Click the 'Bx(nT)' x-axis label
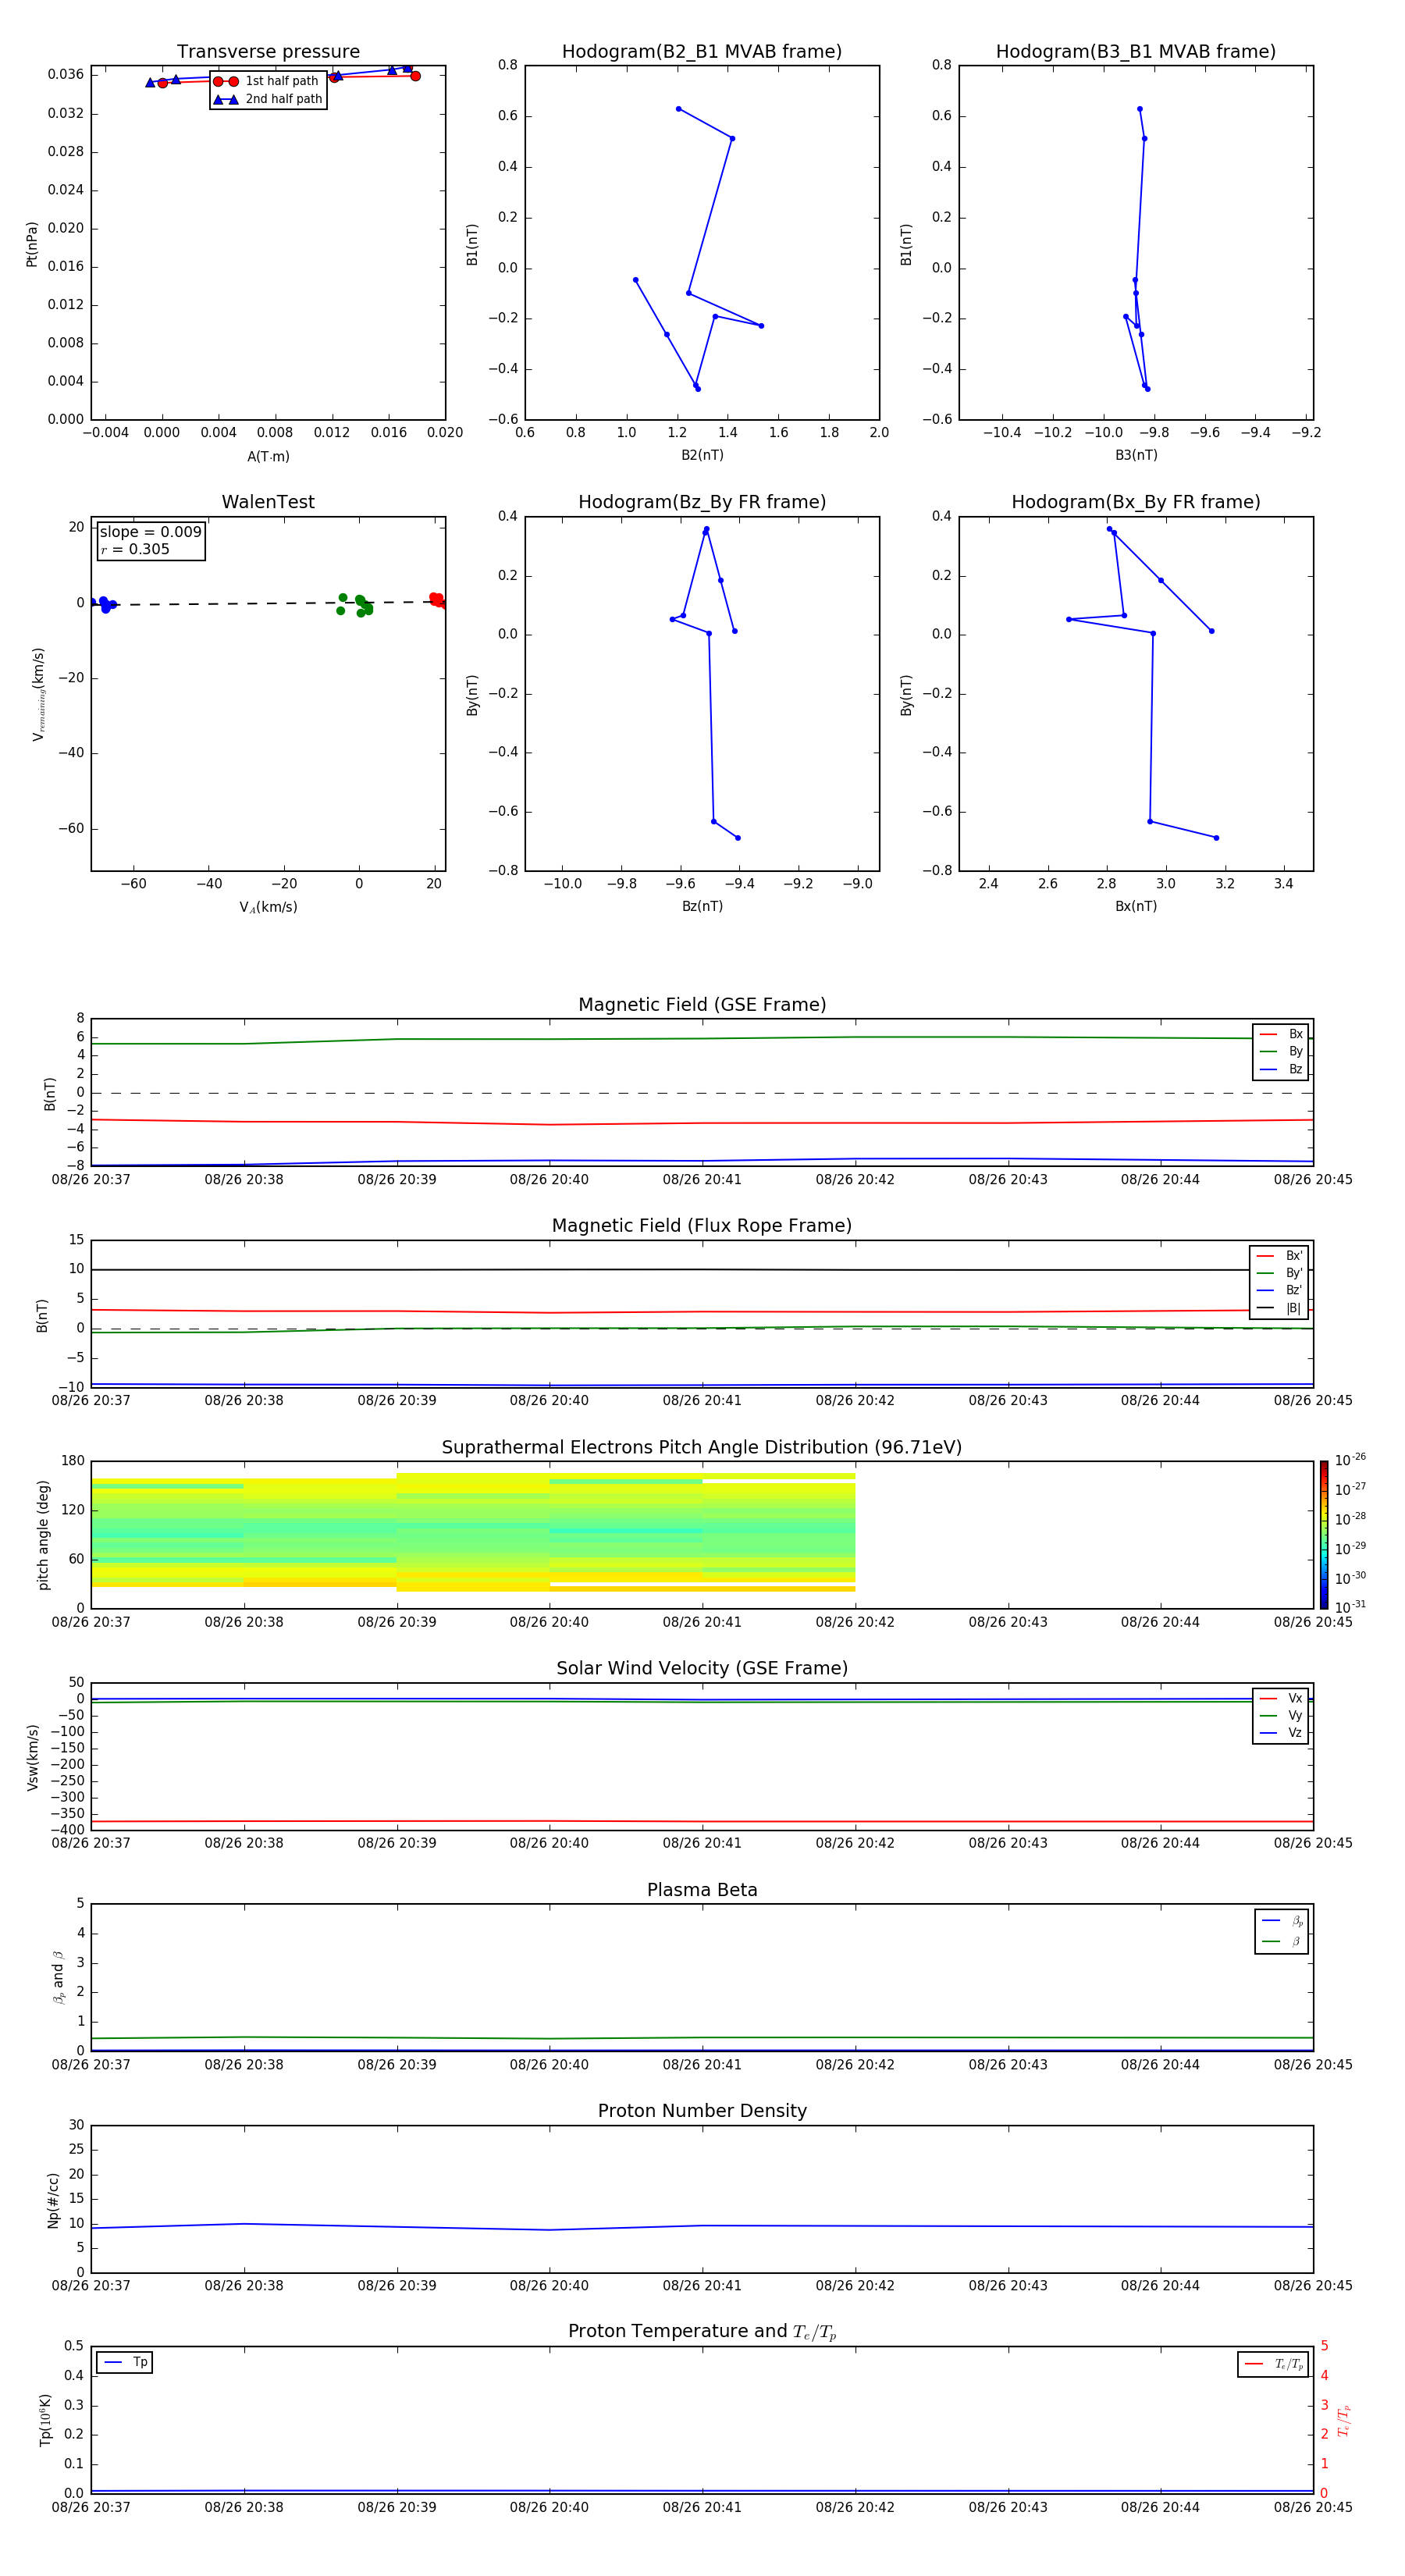The height and width of the screenshot is (2576, 1405). 1136,906
